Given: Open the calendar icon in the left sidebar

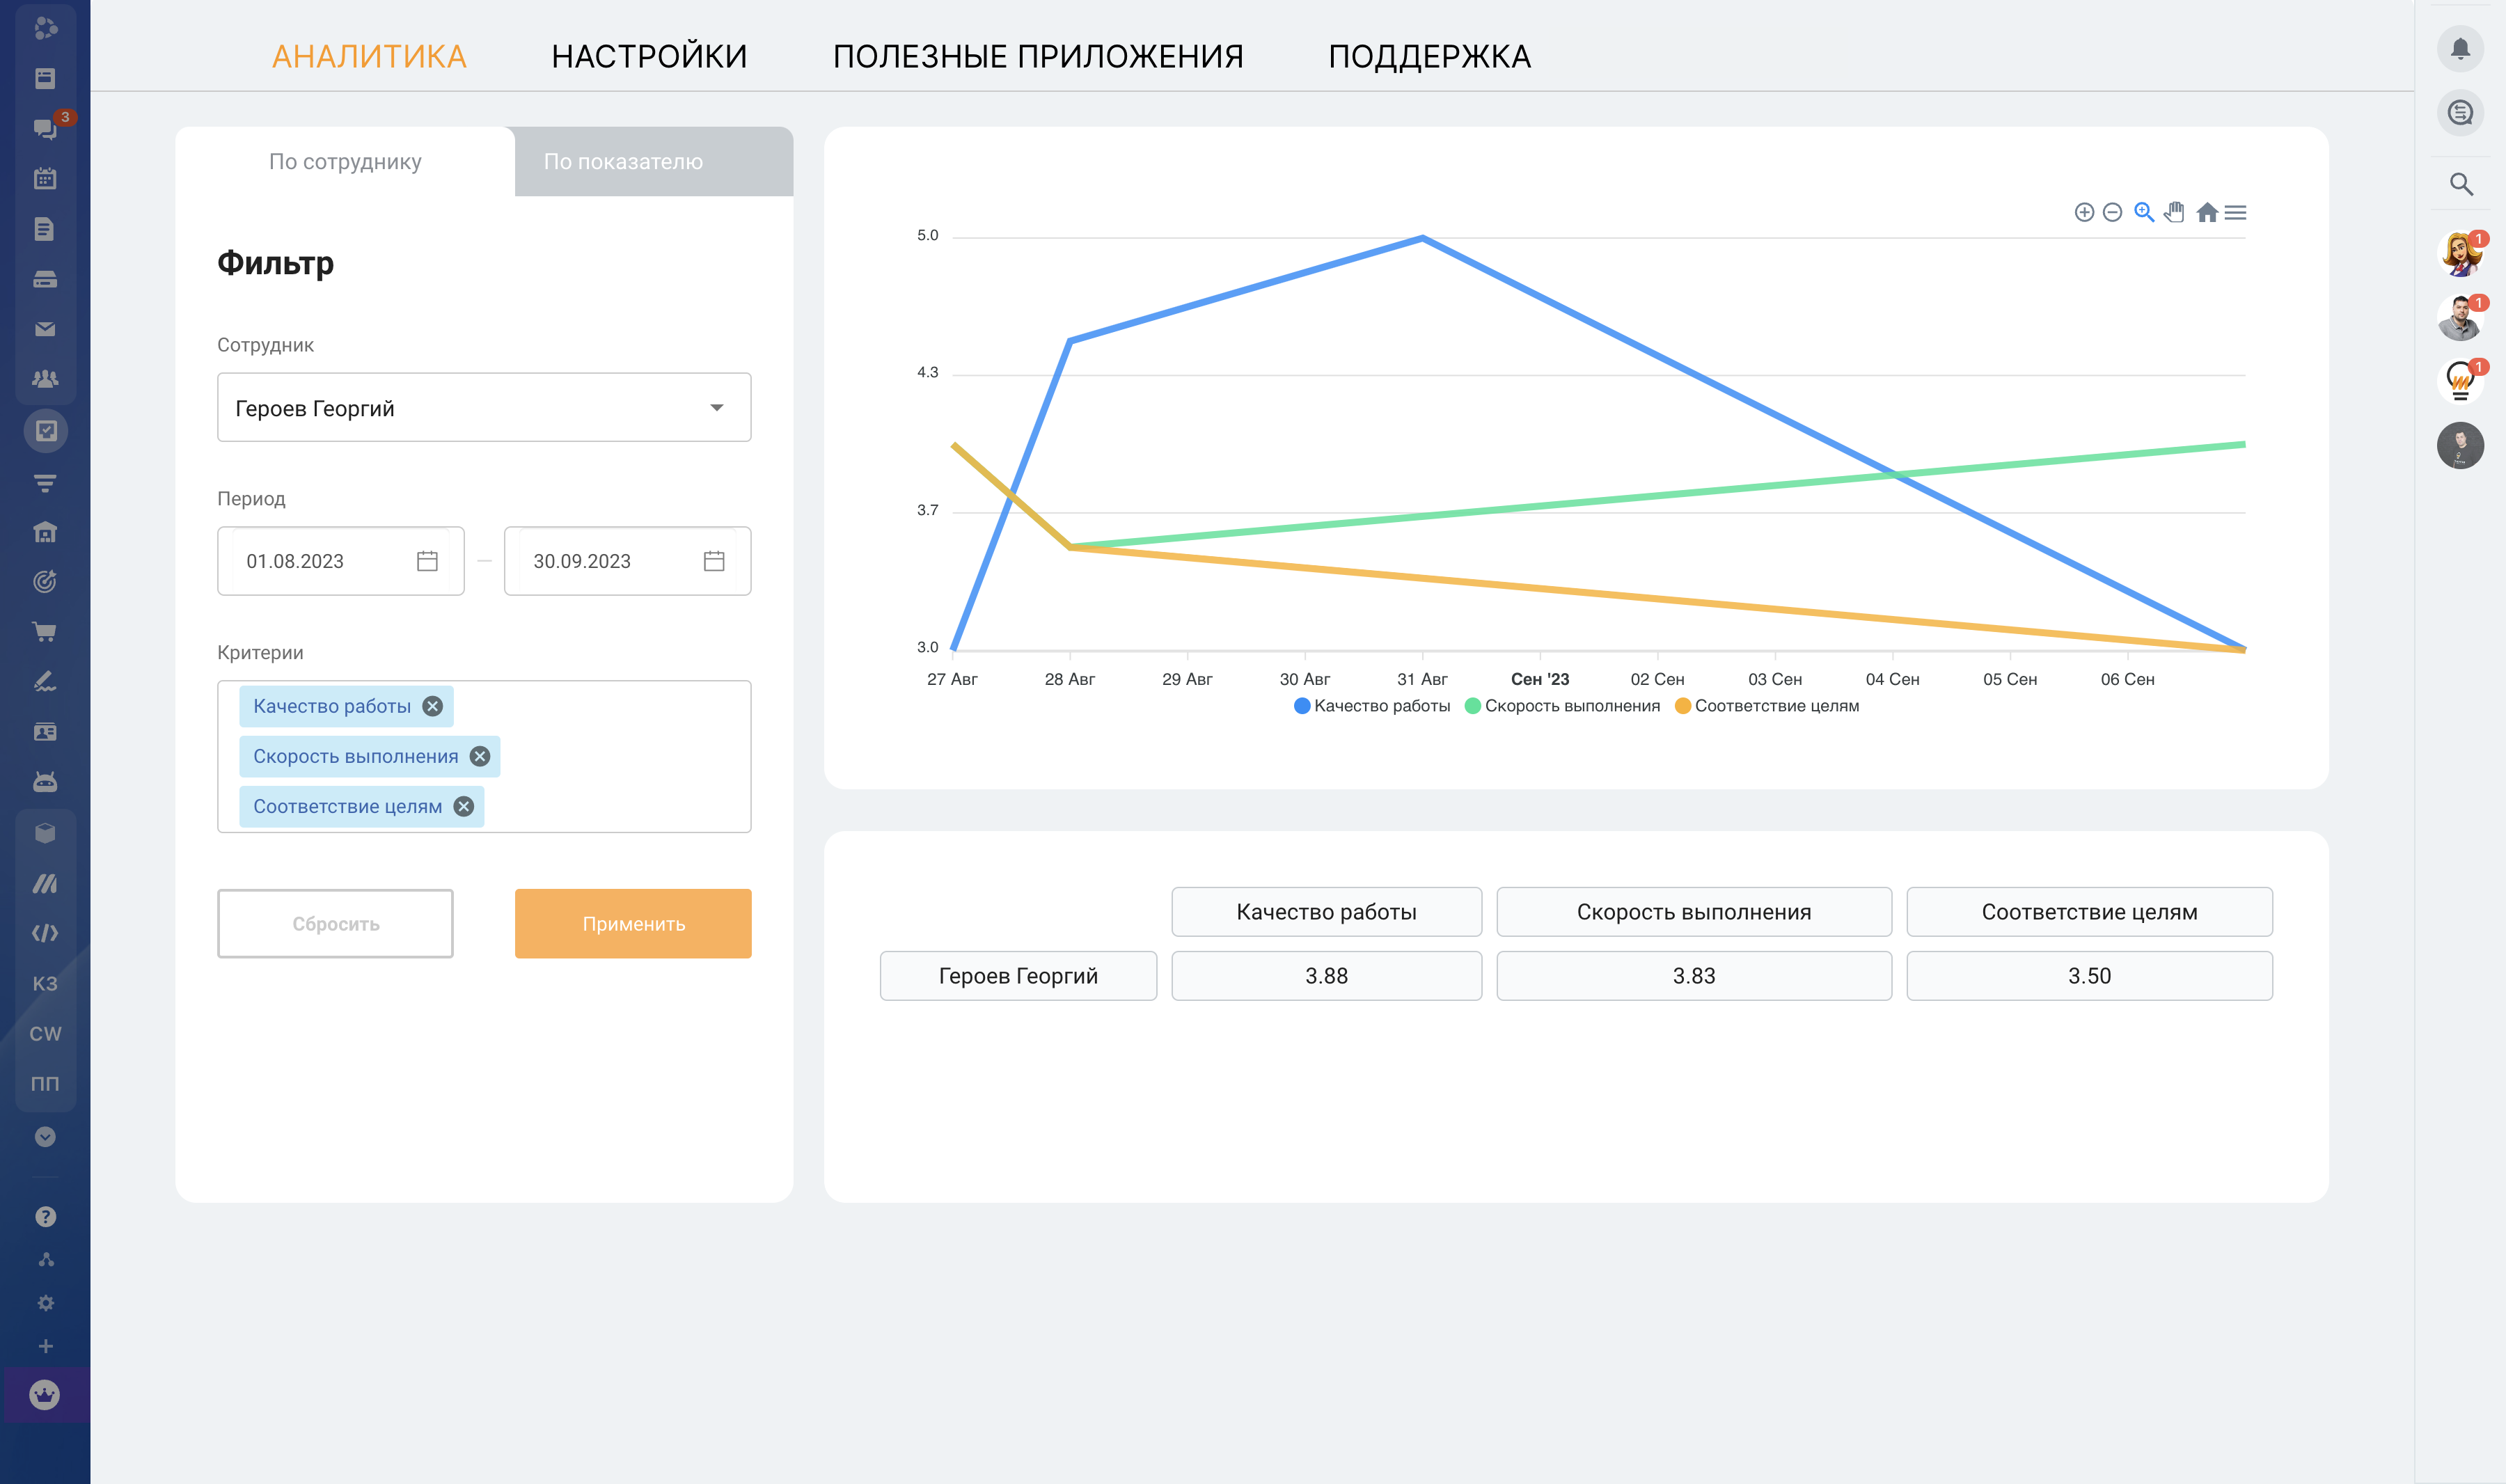Looking at the screenshot, I should [45, 178].
